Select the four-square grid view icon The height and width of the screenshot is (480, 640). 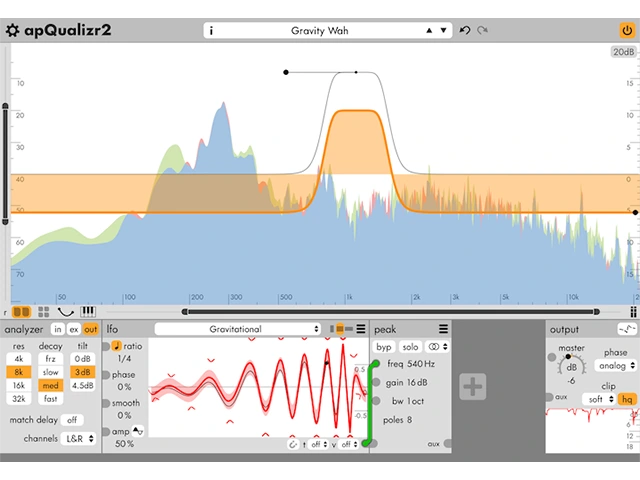click(43, 312)
